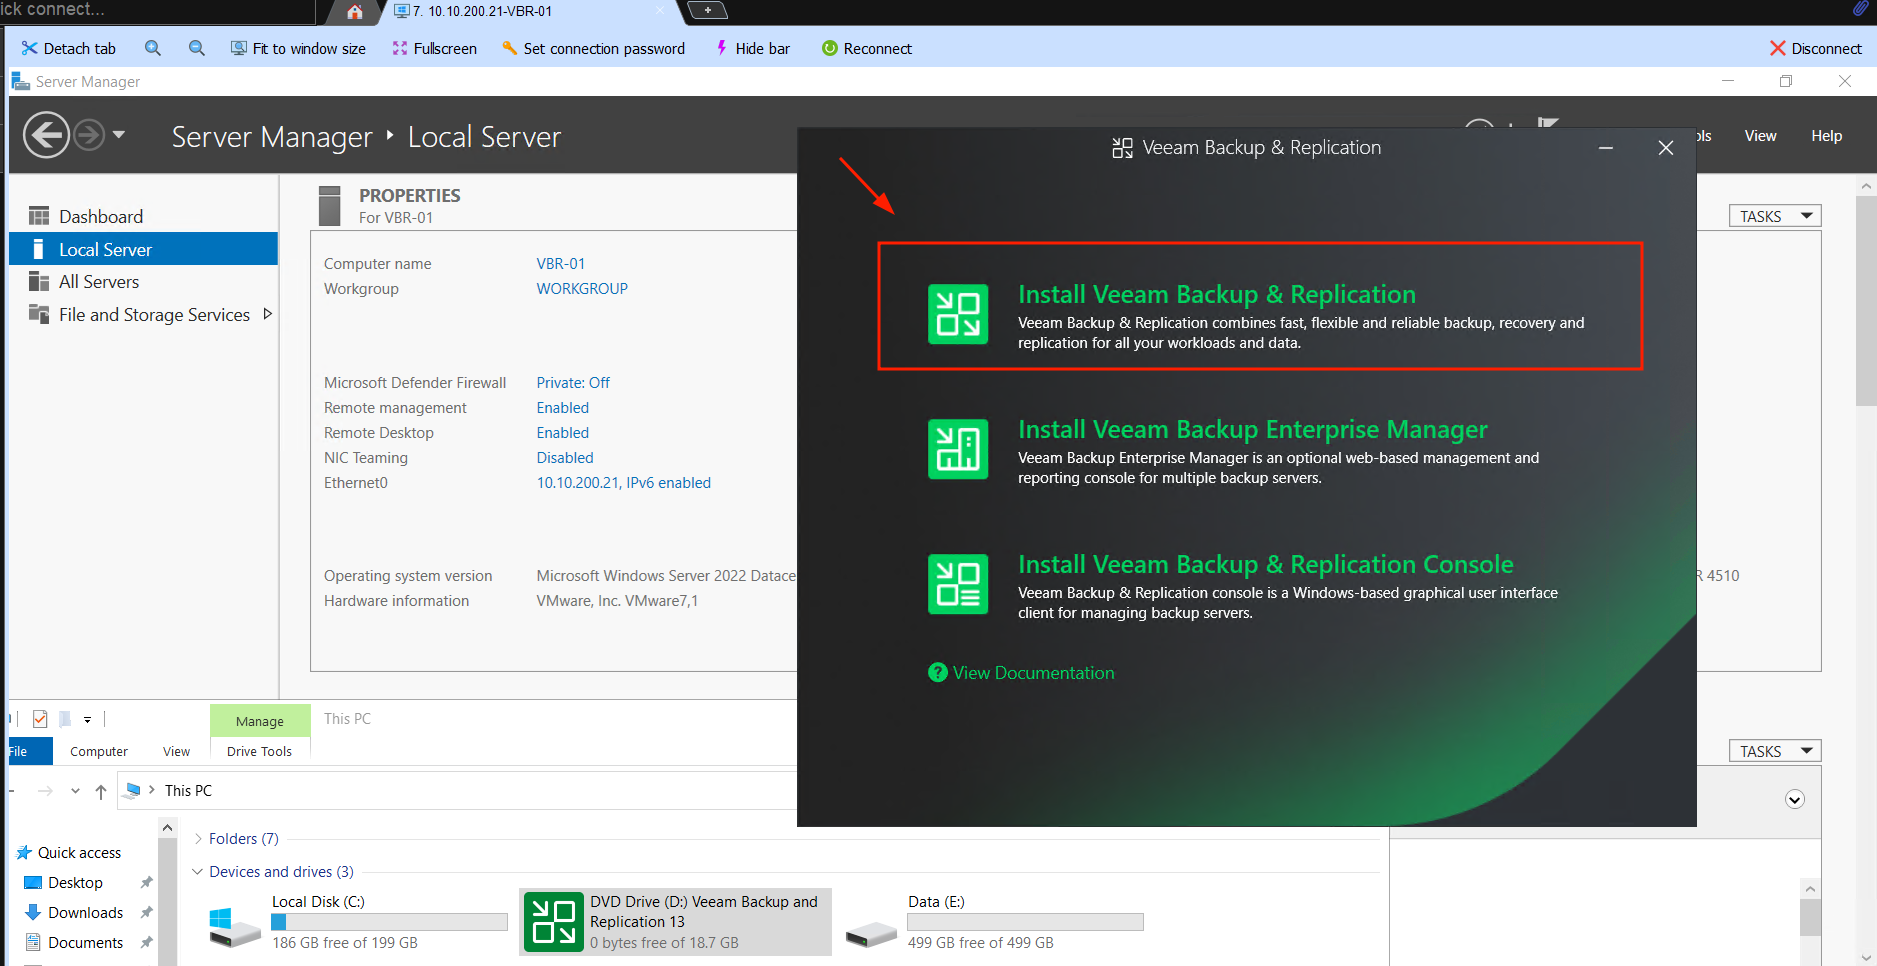This screenshot has width=1877, height=966.
Task: Click the Desktop icon under Quick access
Action: (x=33, y=883)
